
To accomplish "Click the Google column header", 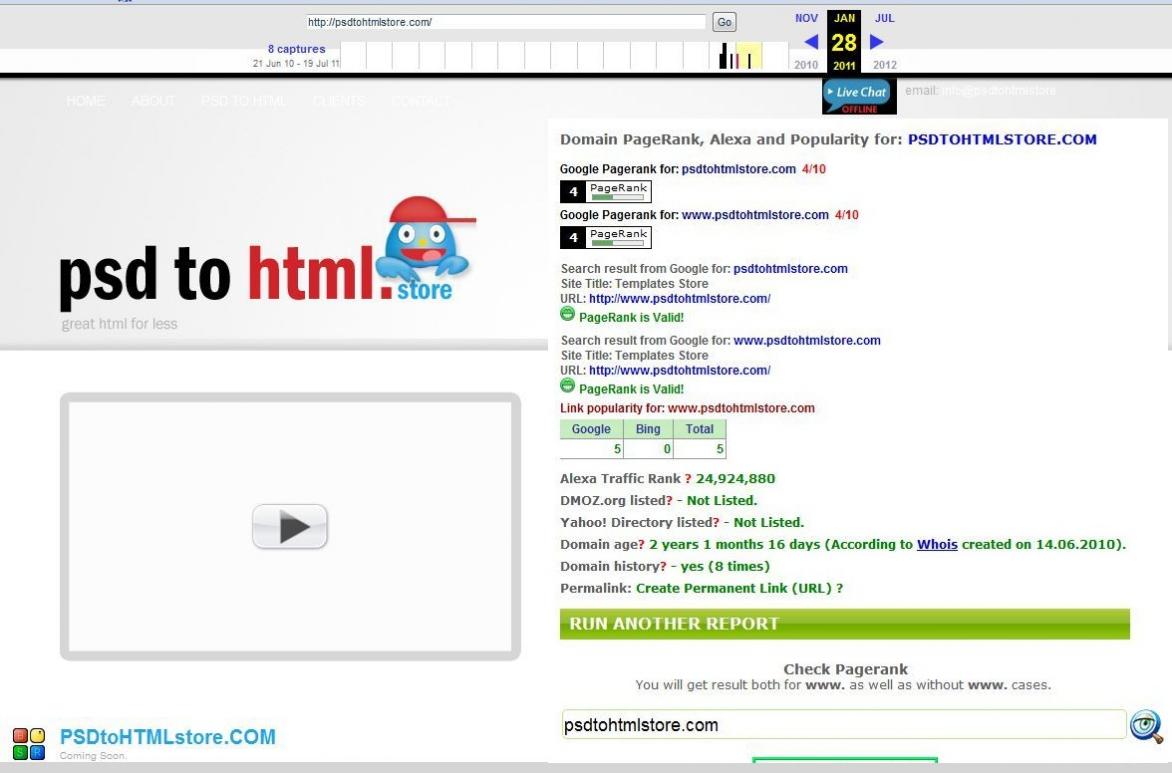I will (x=591, y=429).
